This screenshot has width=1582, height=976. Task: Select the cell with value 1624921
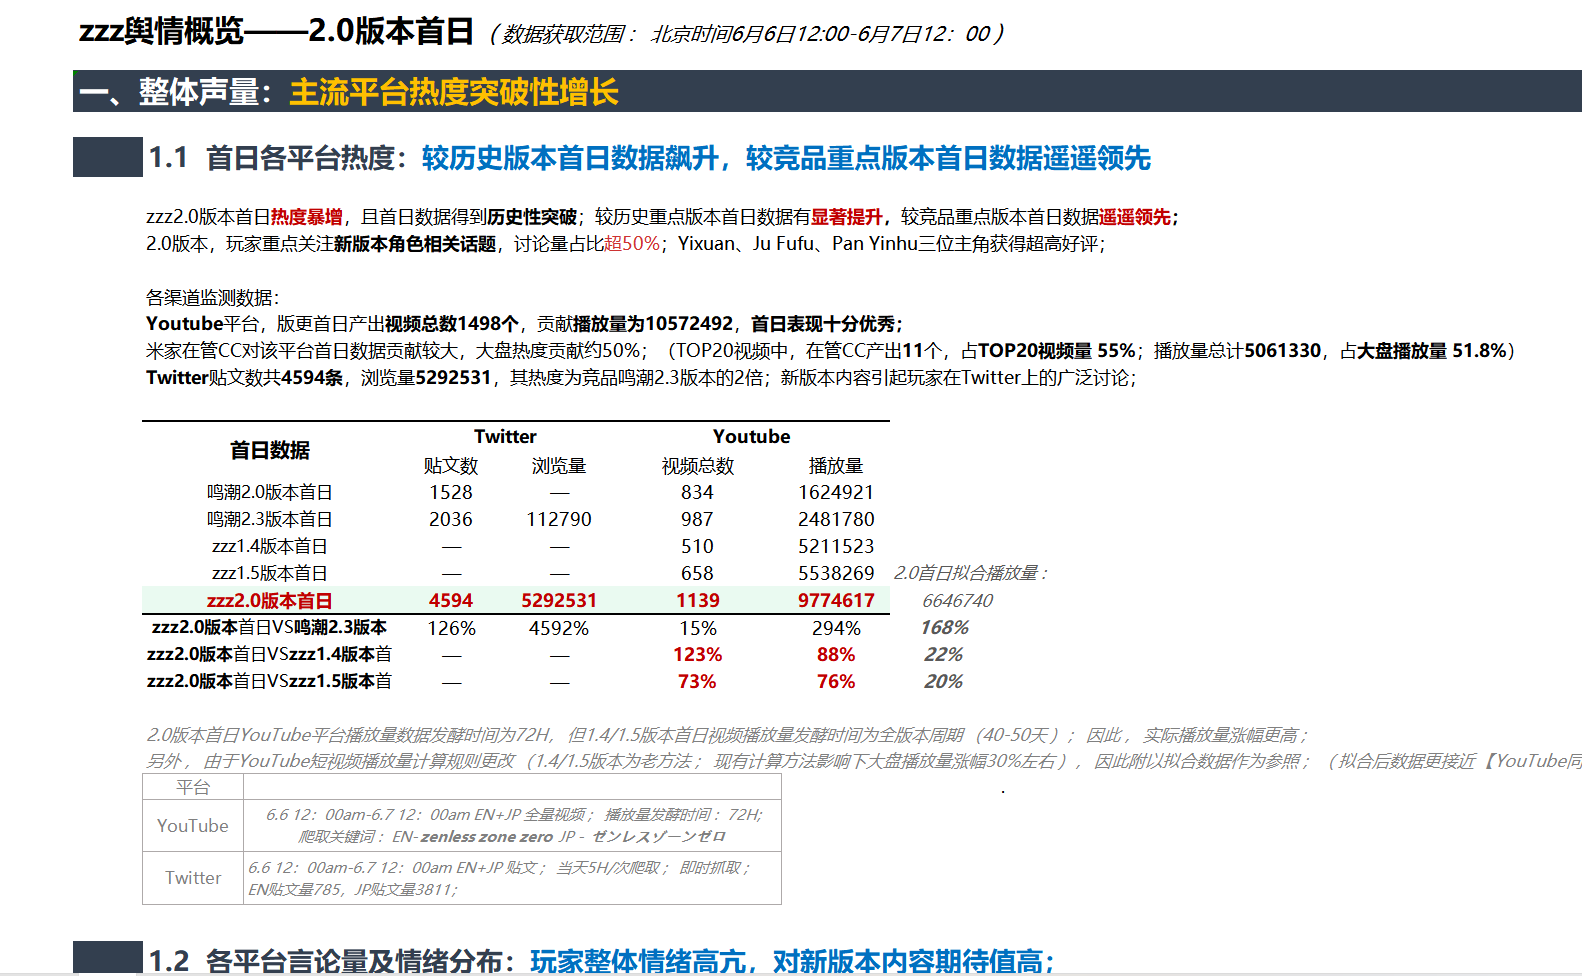836,492
